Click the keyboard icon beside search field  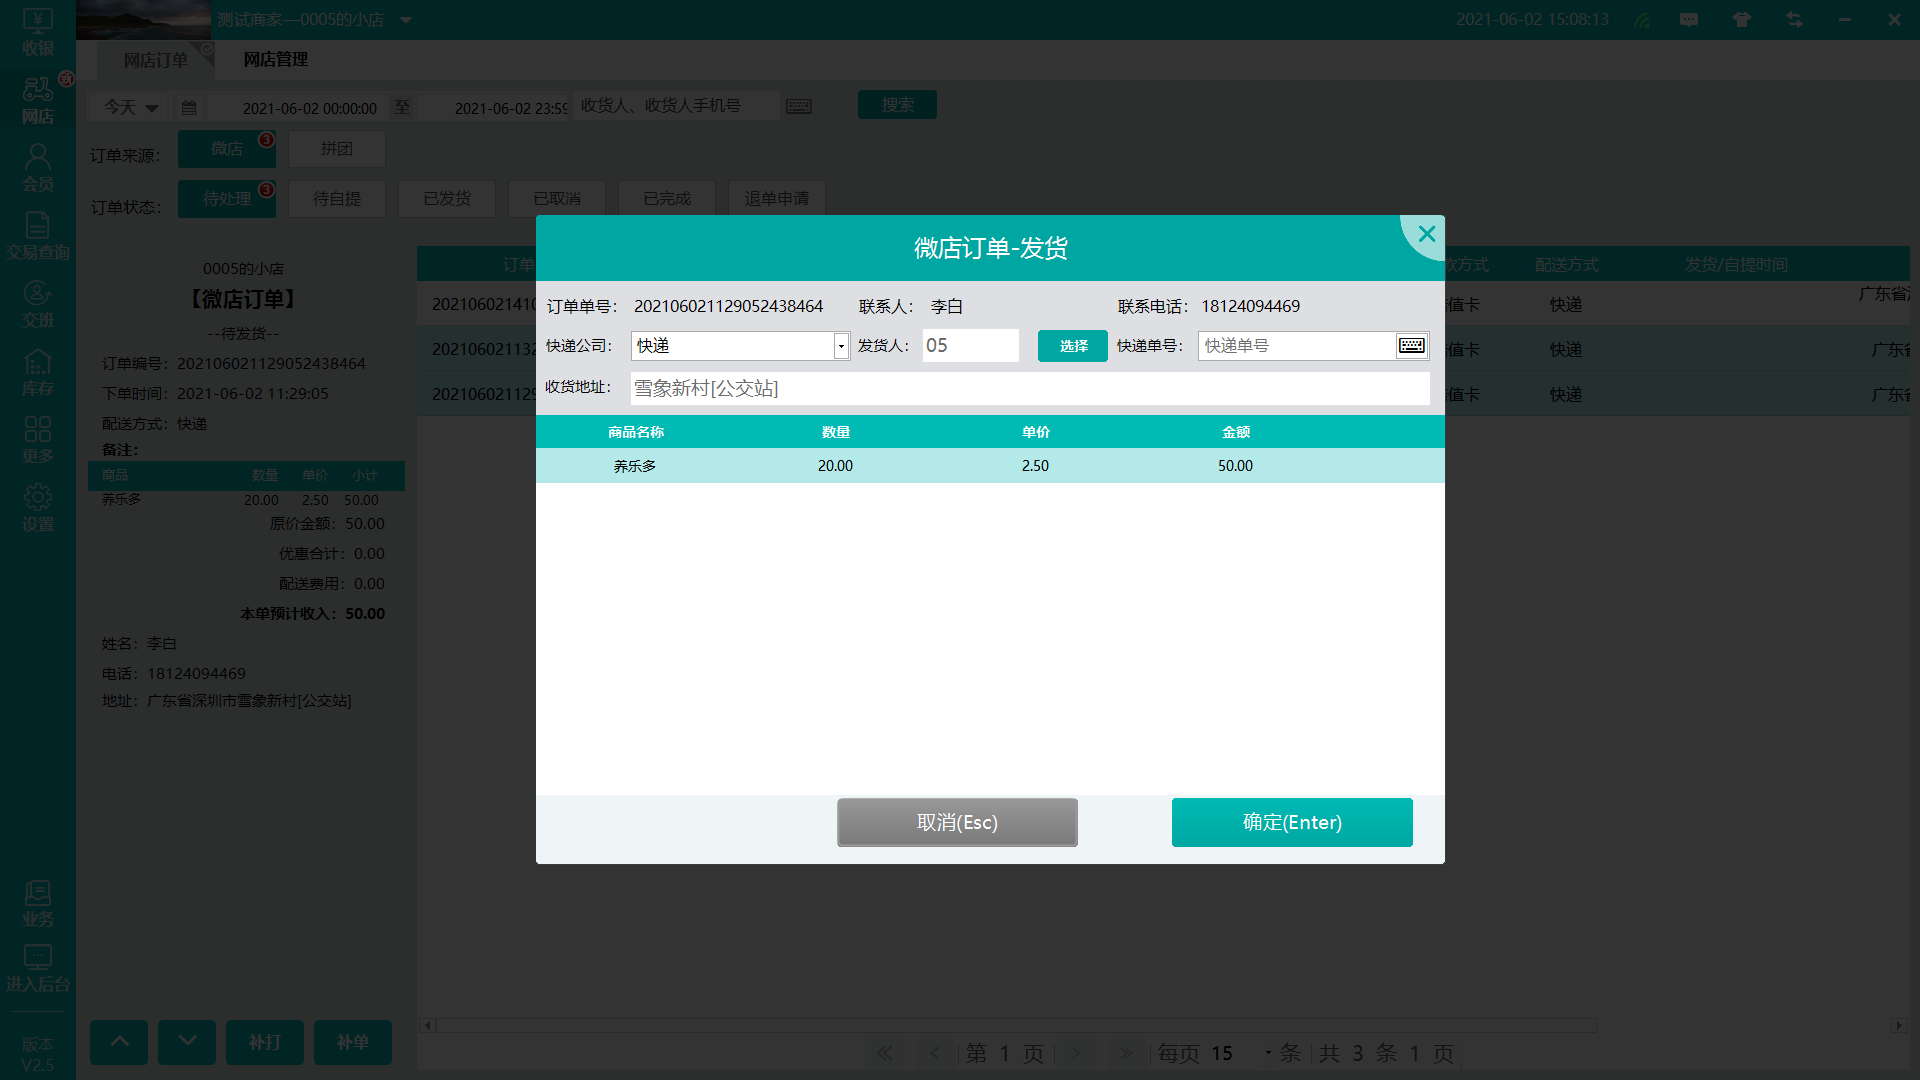click(799, 106)
